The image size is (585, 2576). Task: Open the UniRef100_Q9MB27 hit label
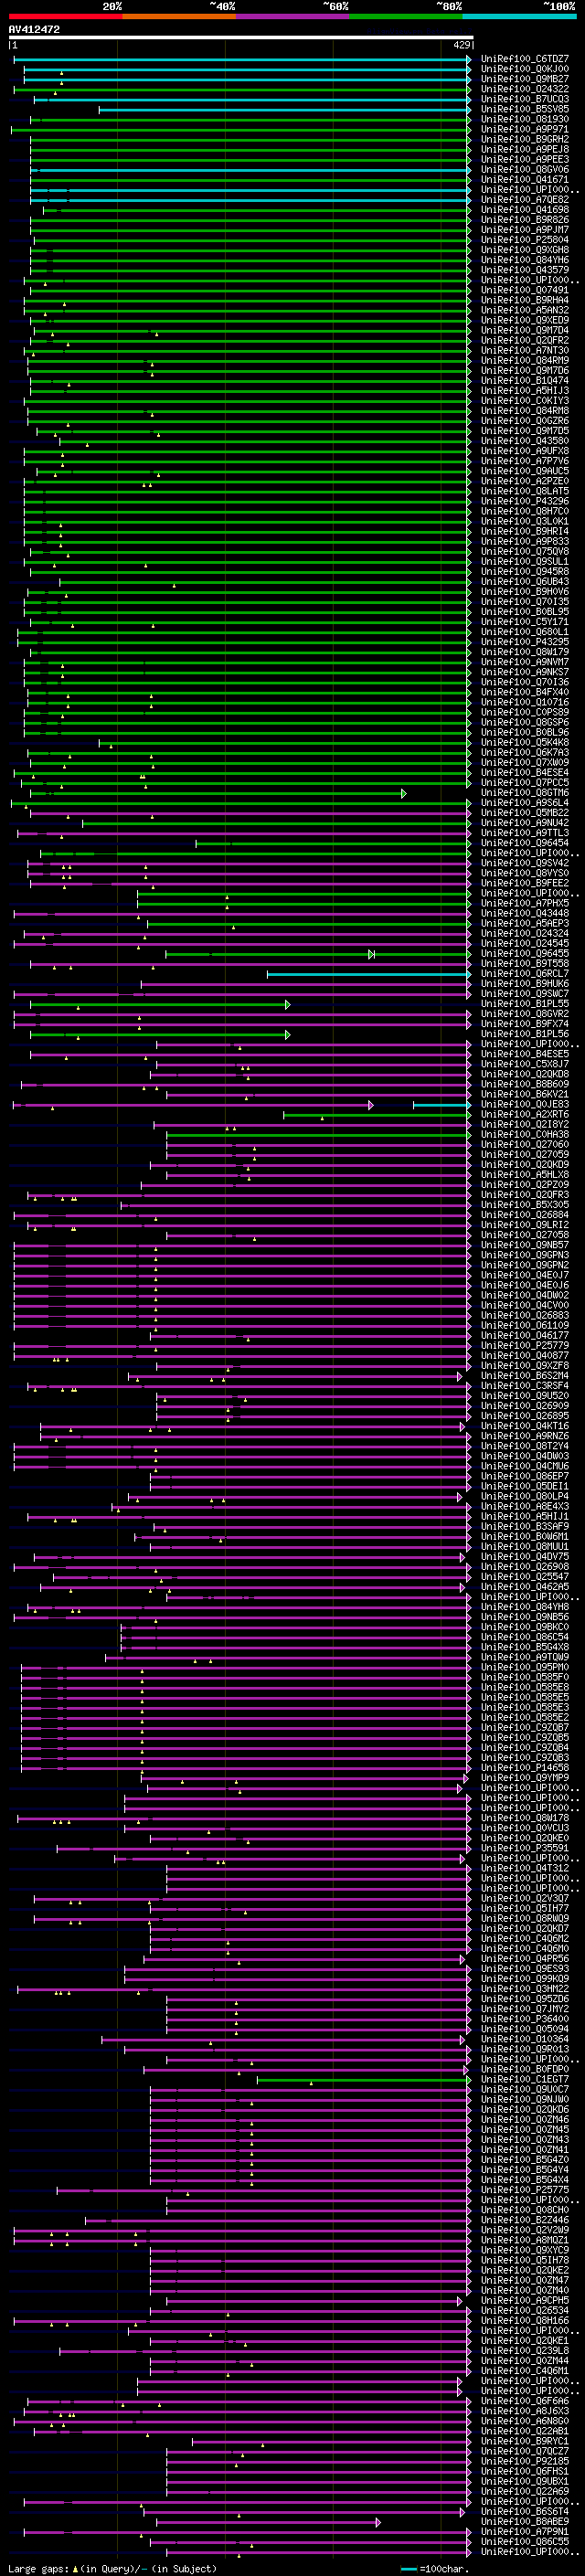coord(525,79)
